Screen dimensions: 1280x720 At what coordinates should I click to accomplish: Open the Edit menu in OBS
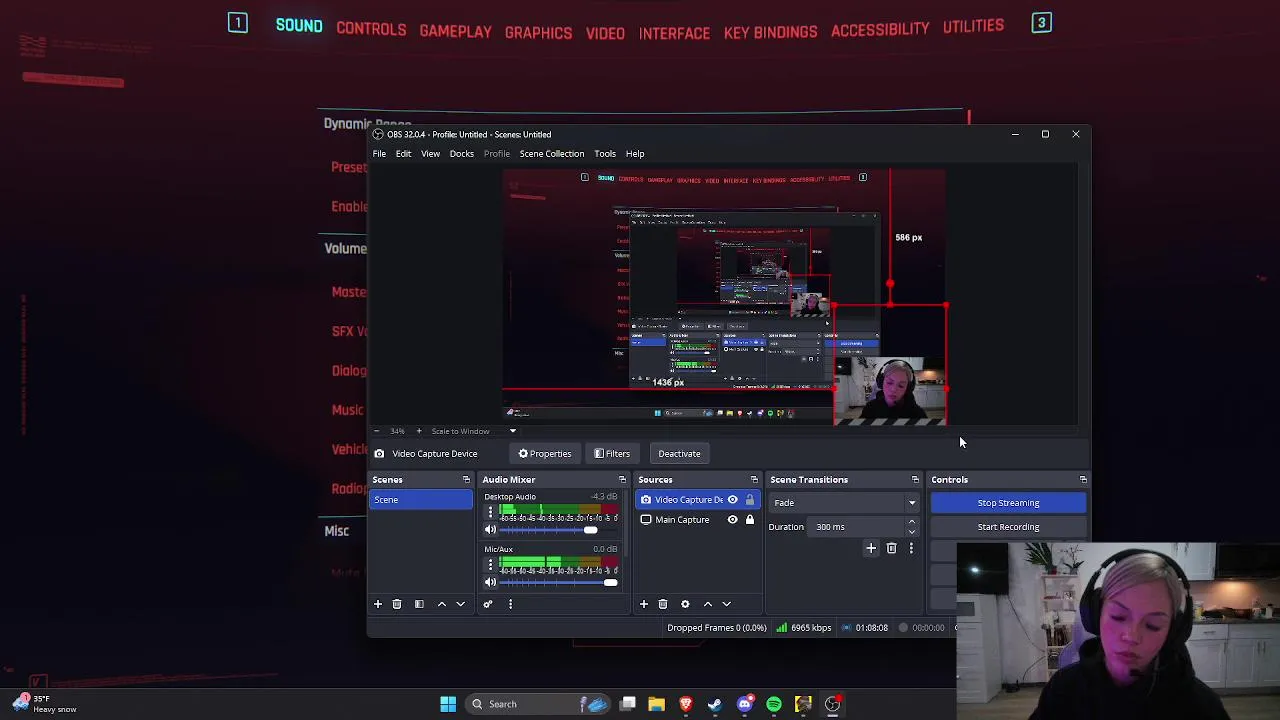[403, 154]
